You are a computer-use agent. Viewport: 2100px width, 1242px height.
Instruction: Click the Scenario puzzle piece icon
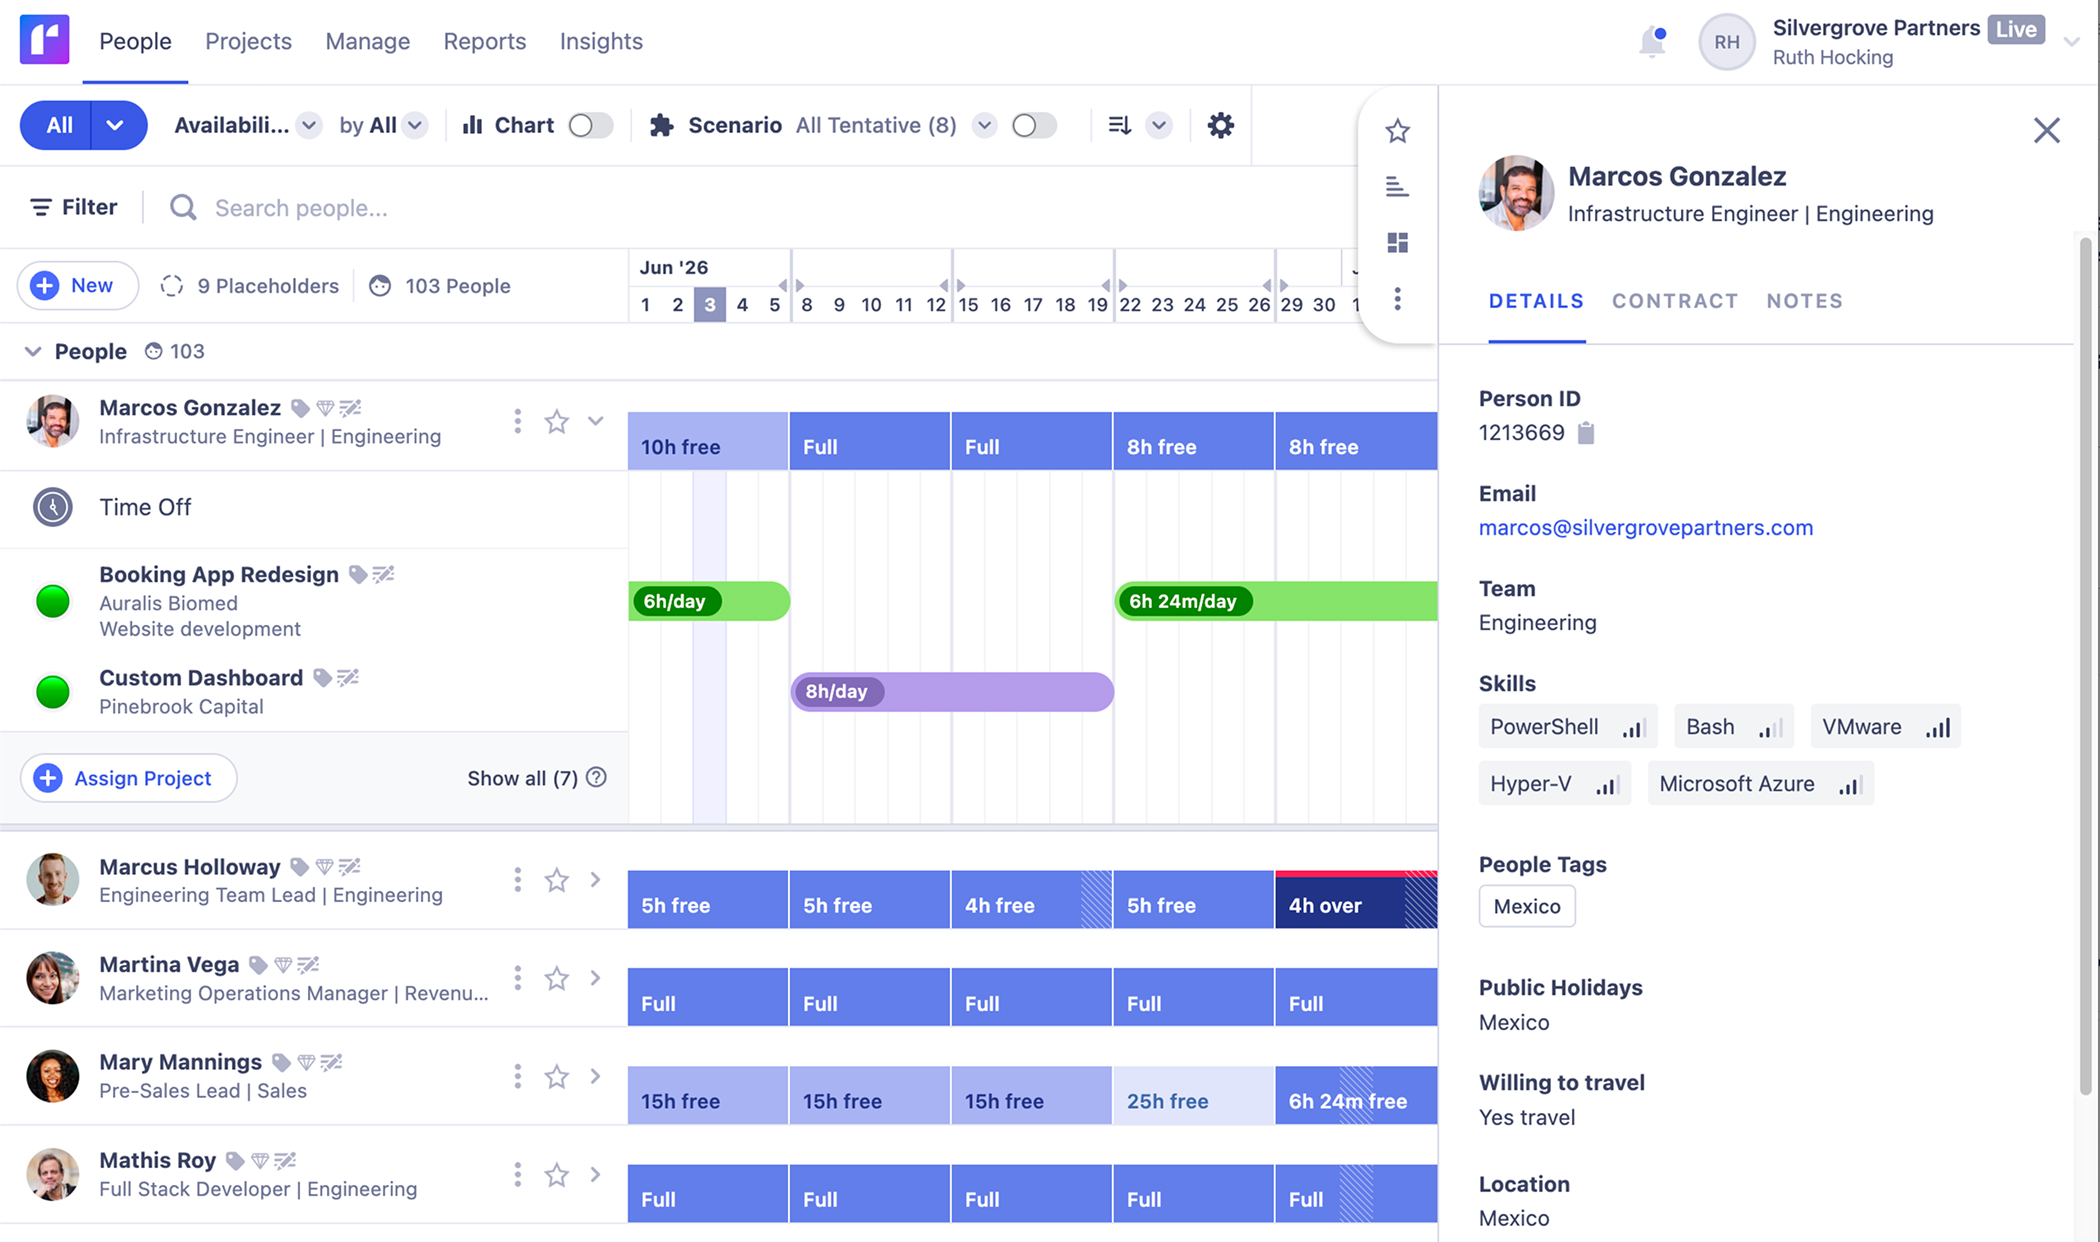[x=661, y=125]
